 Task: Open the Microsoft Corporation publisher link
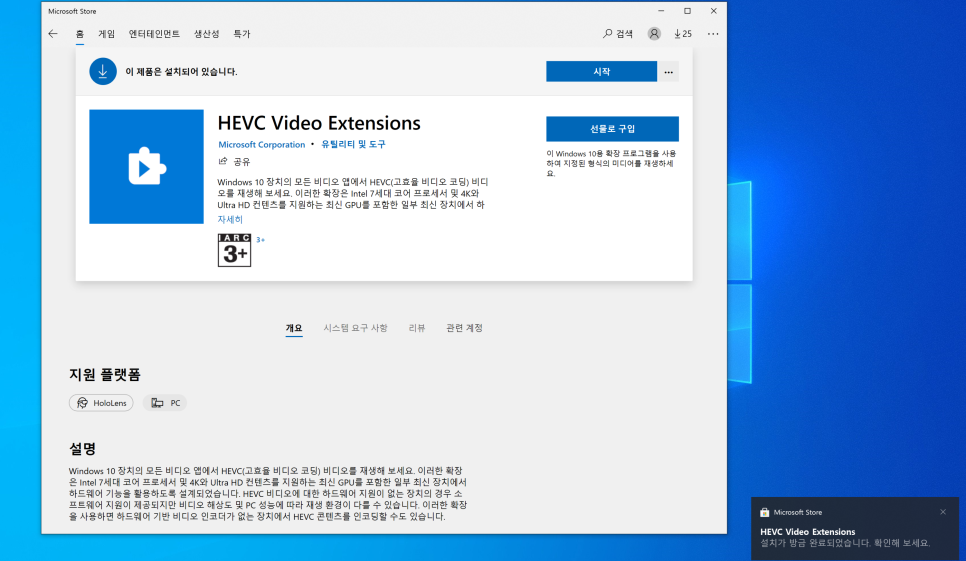[262, 145]
